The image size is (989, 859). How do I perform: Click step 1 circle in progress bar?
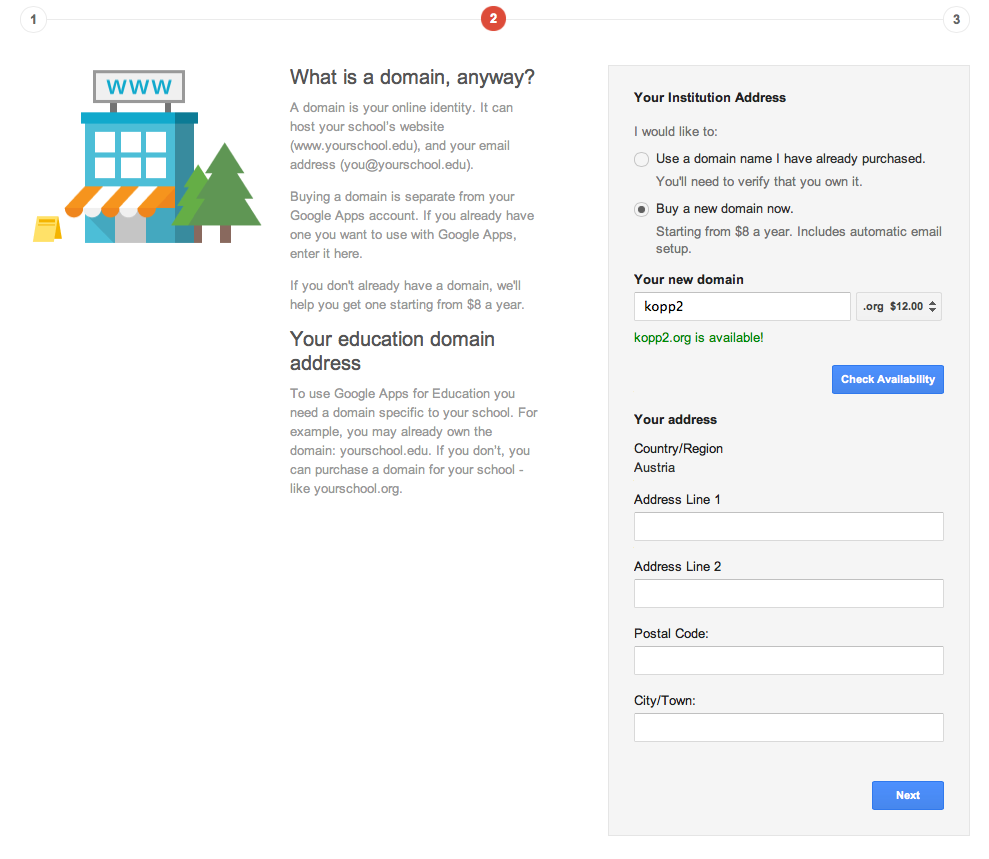tap(33, 19)
